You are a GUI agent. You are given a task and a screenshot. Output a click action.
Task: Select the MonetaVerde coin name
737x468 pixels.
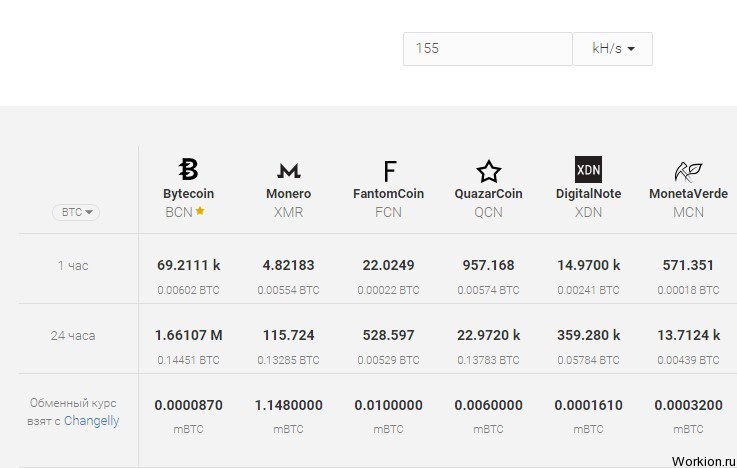click(x=689, y=194)
